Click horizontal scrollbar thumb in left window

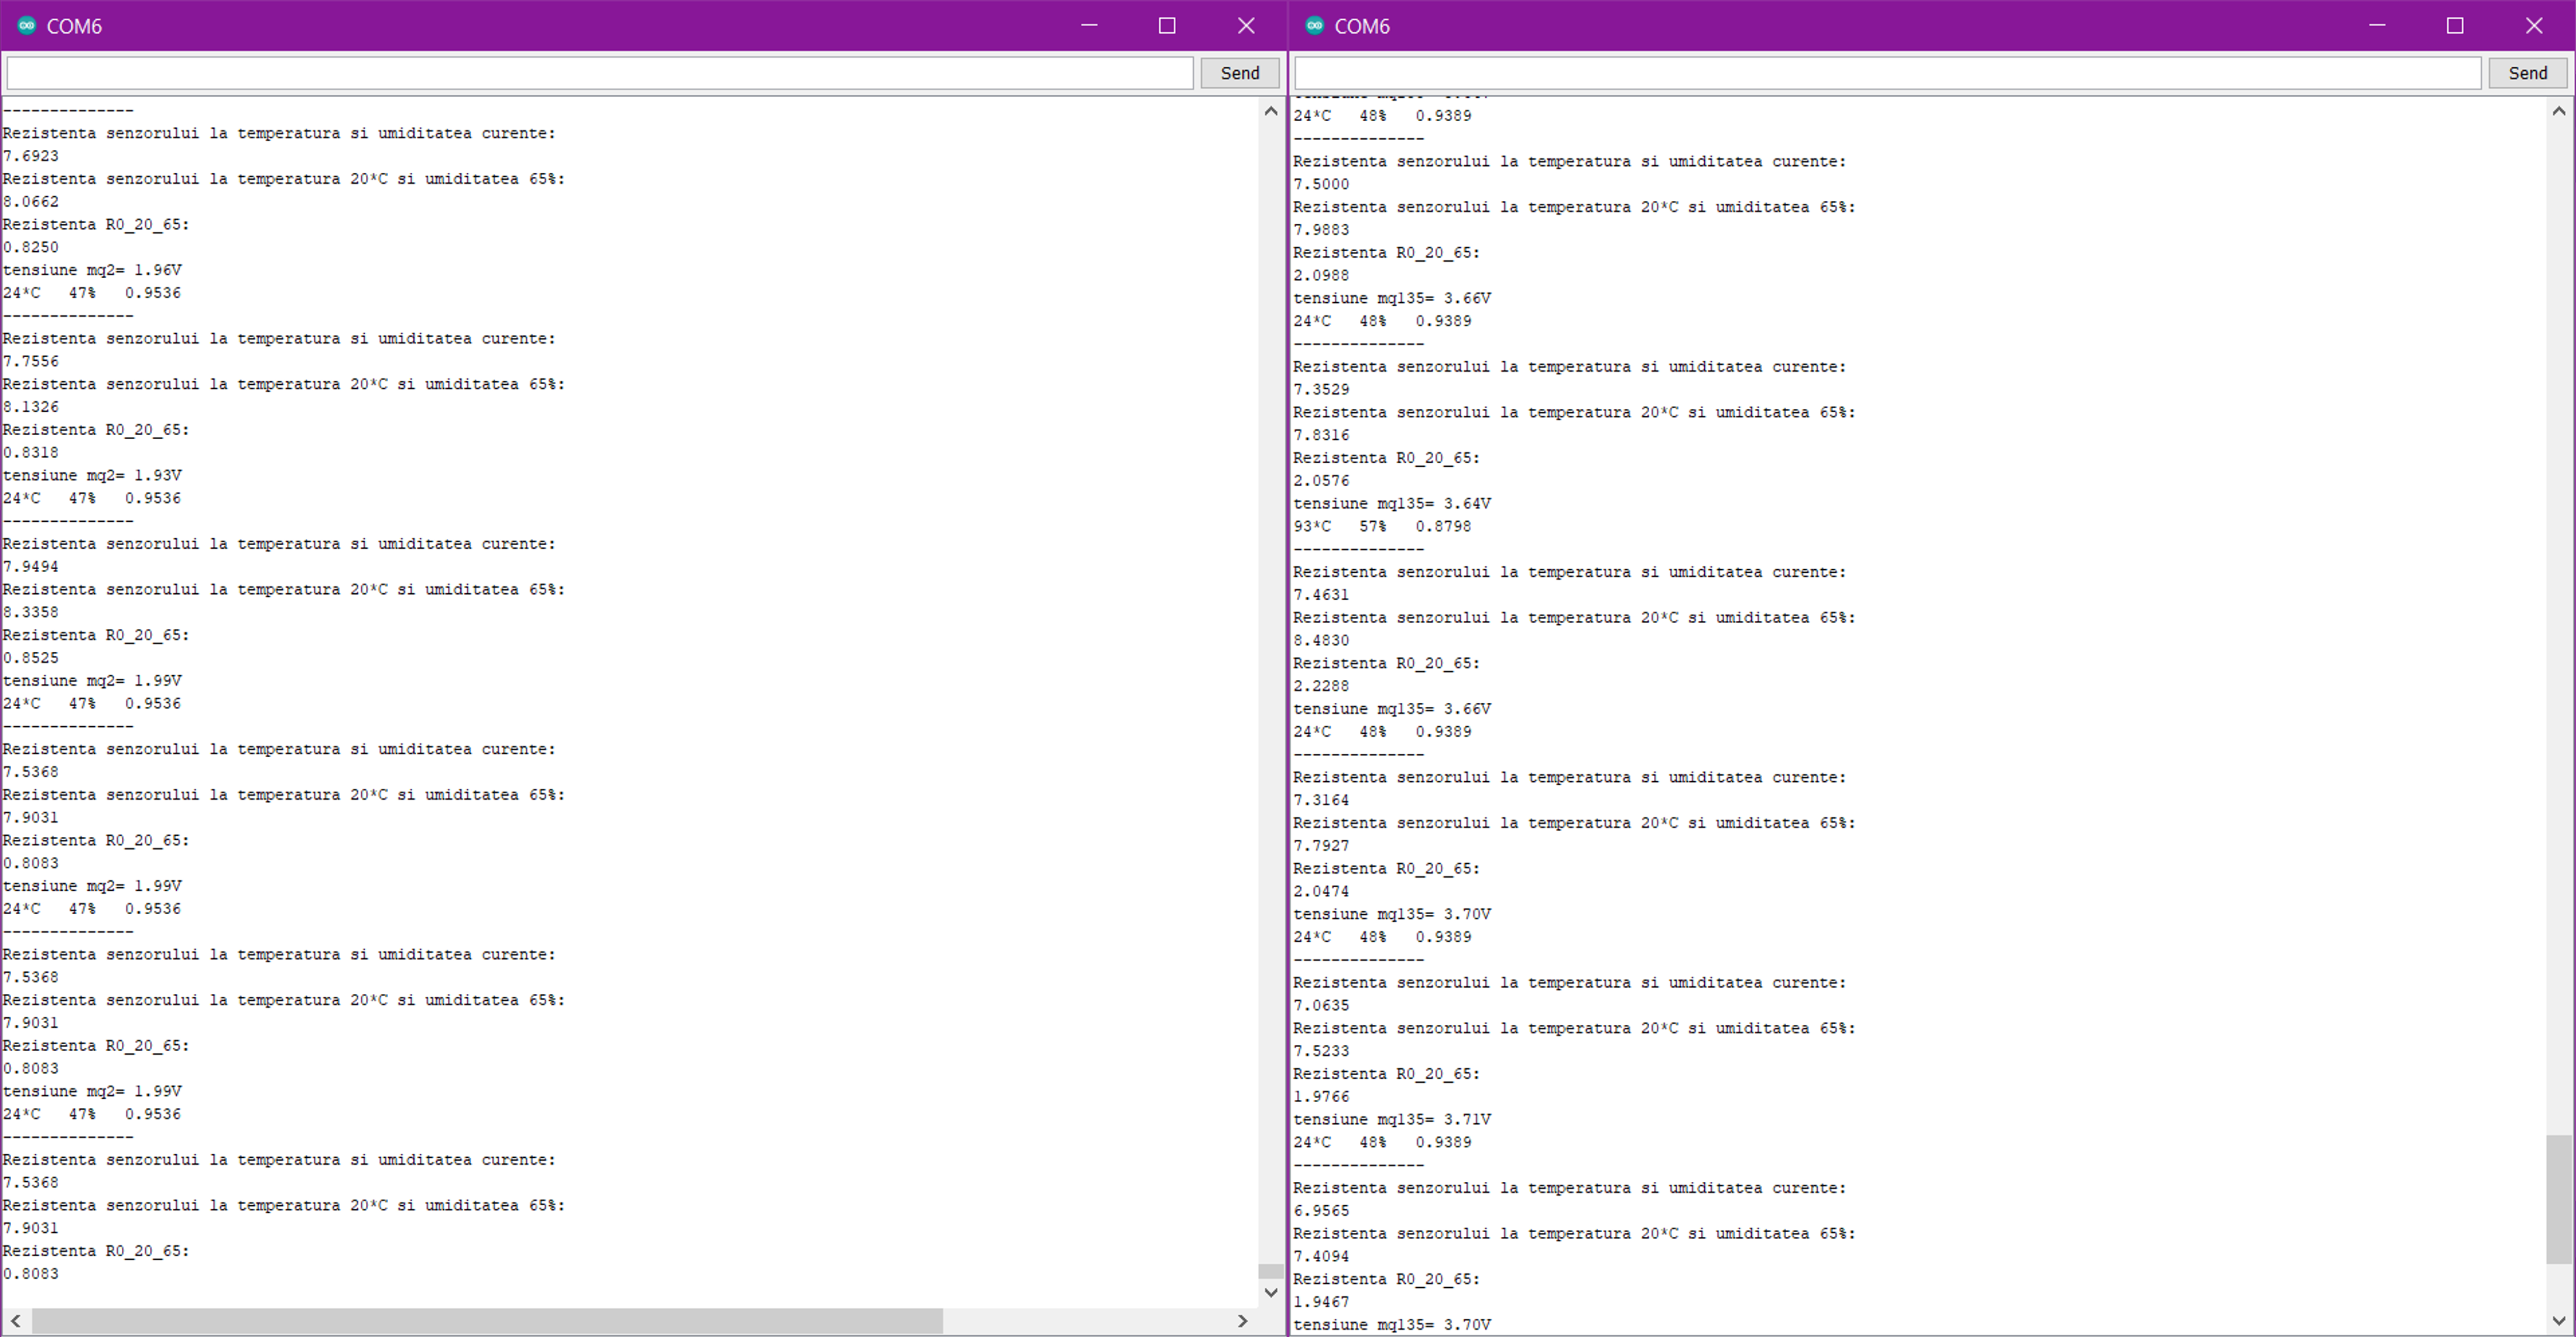[487, 1321]
